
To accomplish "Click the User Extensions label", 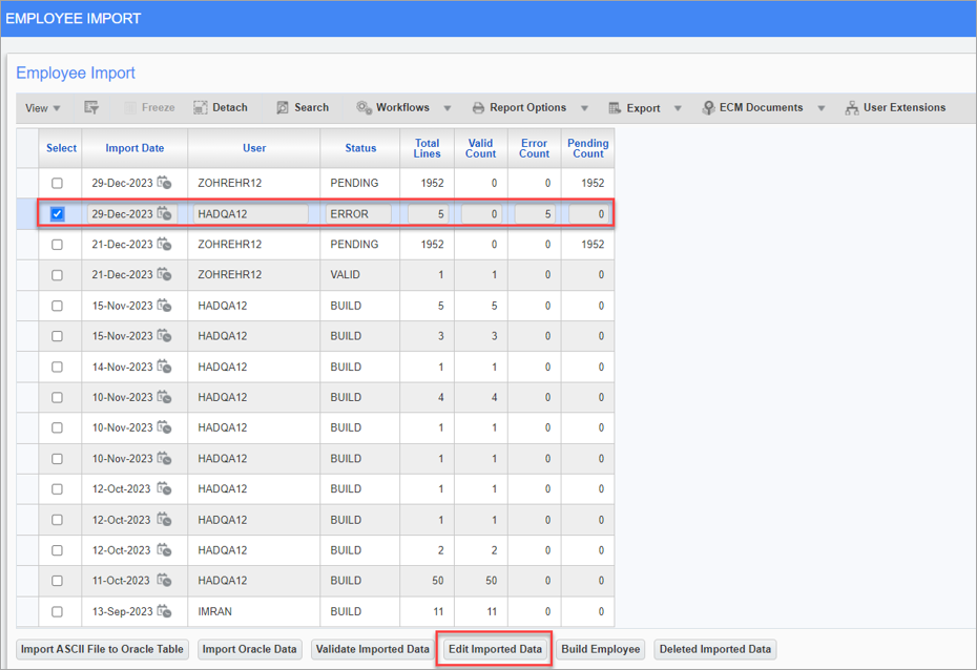I will [904, 107].
